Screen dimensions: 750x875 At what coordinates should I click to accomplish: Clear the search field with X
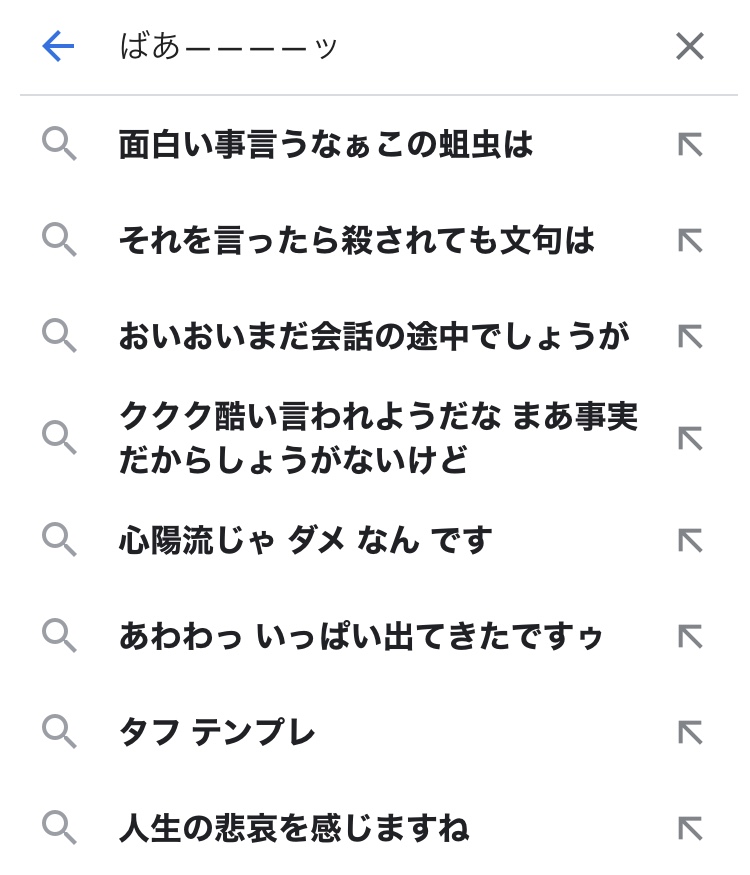pos(689,46)
